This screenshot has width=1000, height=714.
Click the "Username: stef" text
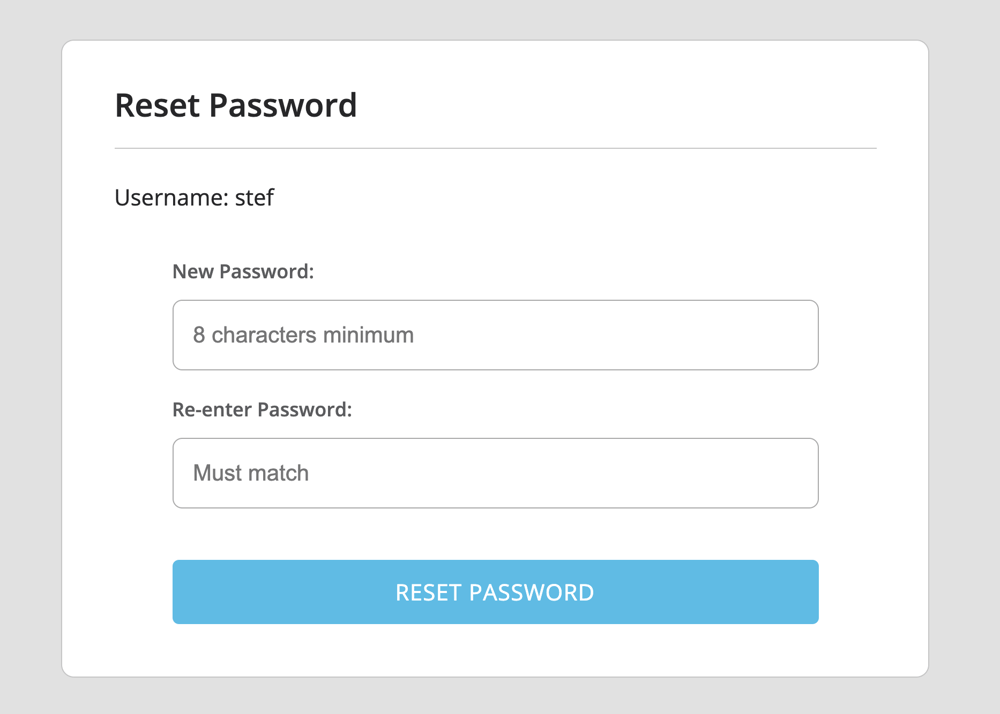(x=194, y=197)
